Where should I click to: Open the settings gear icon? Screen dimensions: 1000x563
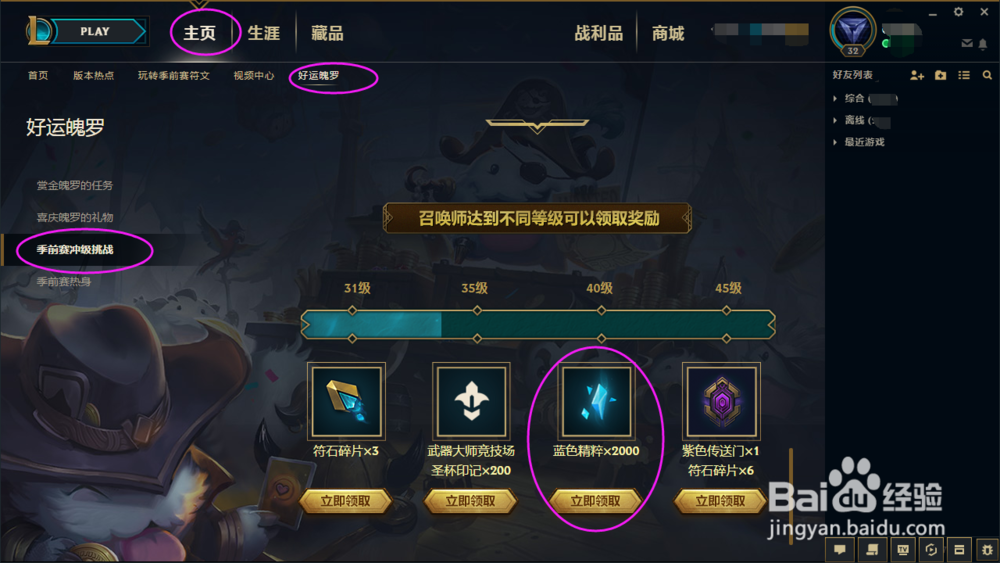(x=959, y=12)
